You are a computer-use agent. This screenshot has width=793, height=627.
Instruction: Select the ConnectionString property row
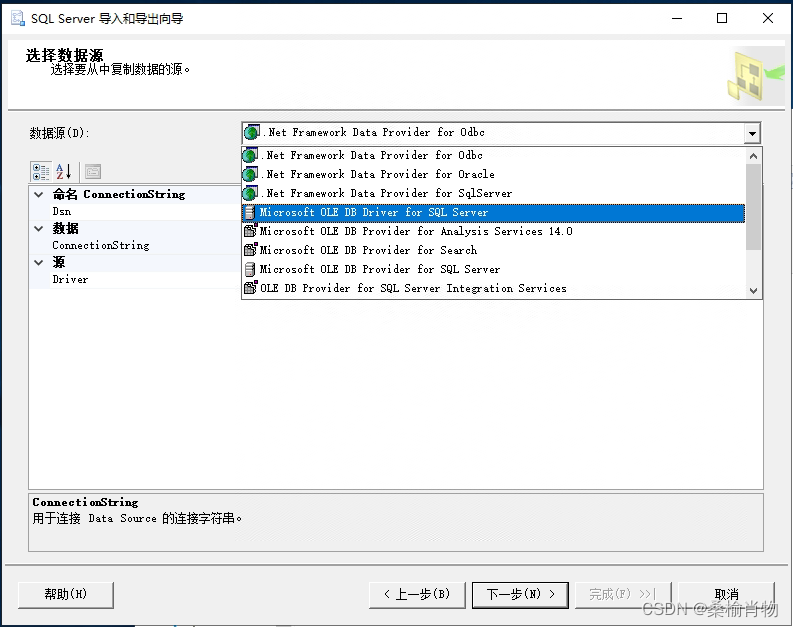click(136, 246)
